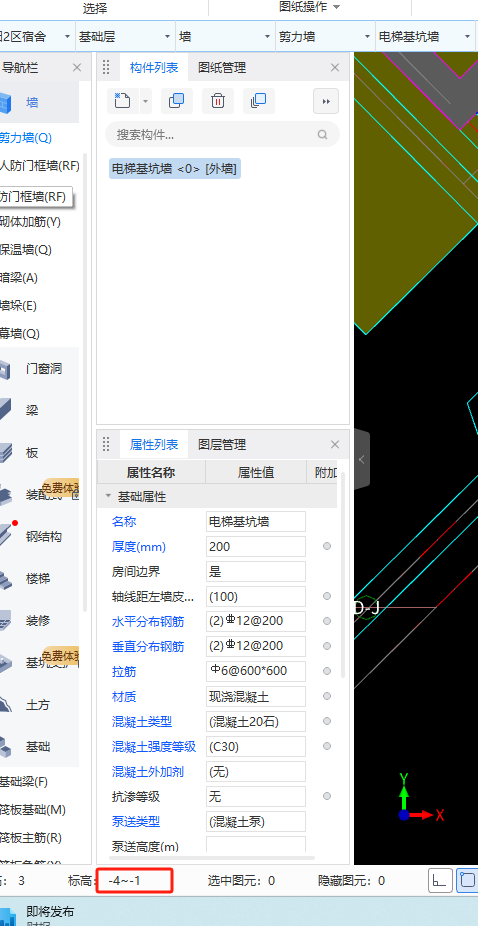Image resolution: width=478 pixels, height=926 pixels.
Task: Open the new component dropdown arrow
Action: pyautogui.click(x=145, y=102)
